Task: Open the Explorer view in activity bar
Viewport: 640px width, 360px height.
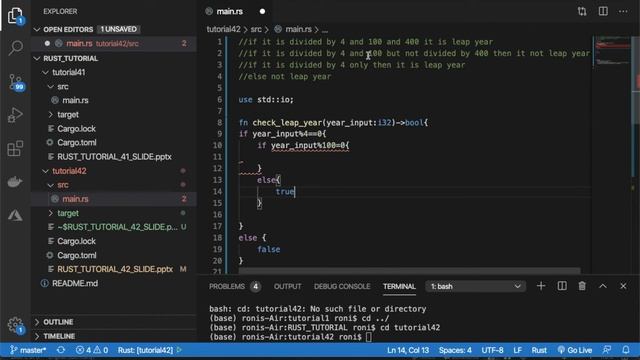Action: click(16, 16)
